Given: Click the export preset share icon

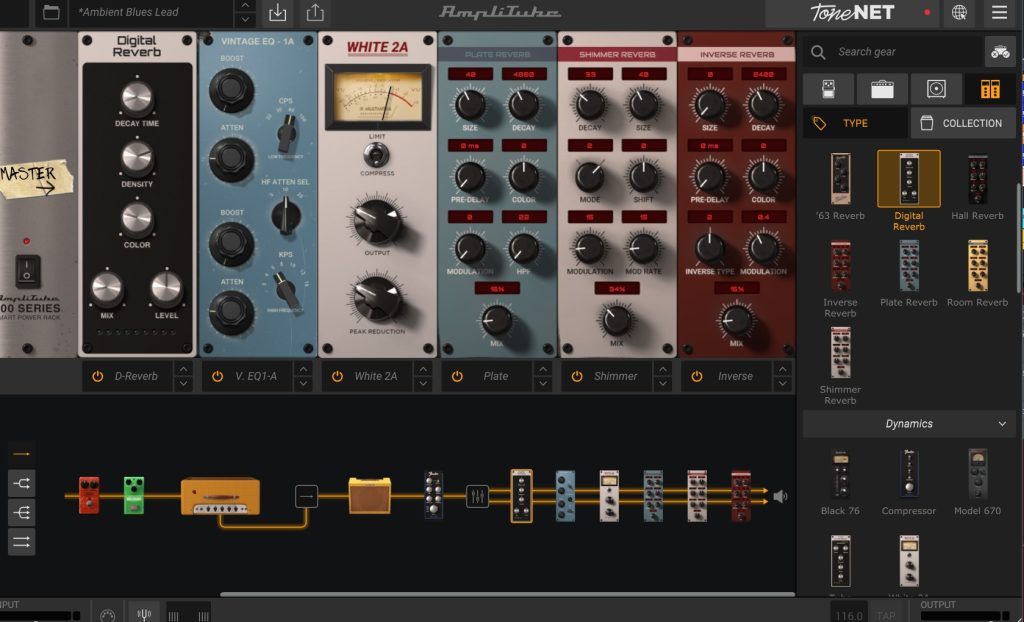Looking at the screenshot, I should (315, 13).
